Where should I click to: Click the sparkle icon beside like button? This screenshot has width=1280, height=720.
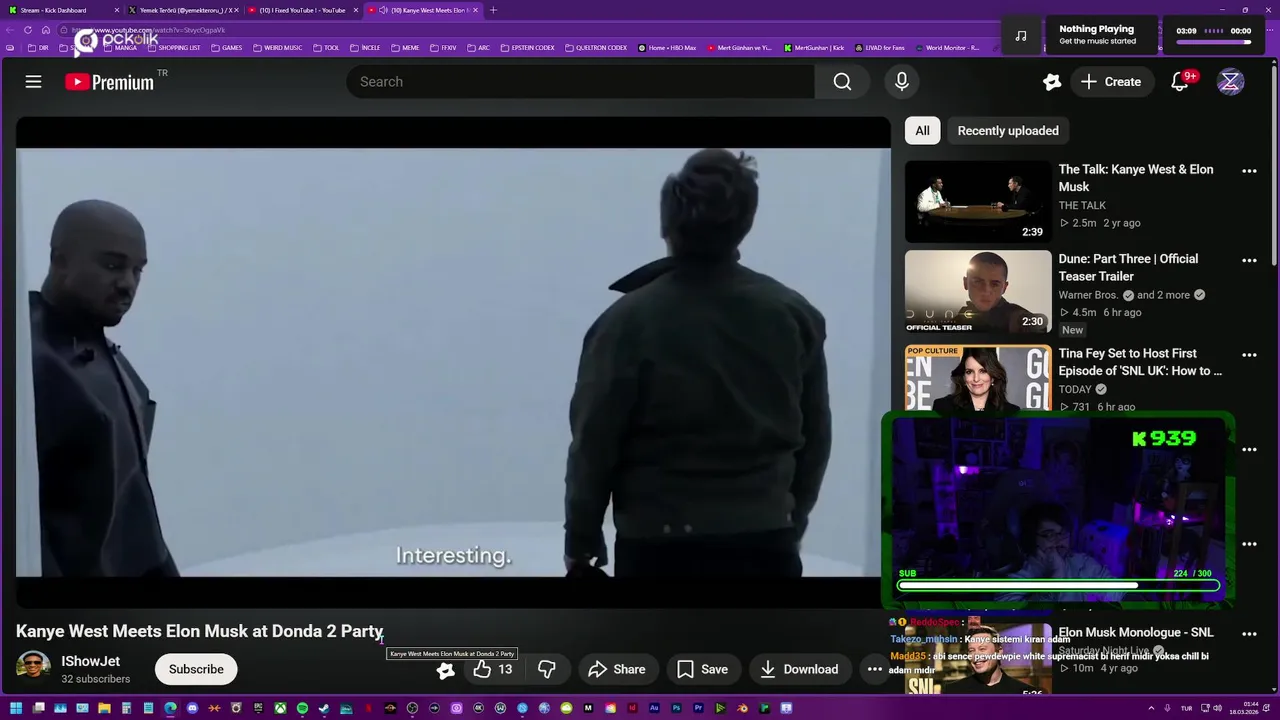pyautogui.click(x=446, y=669)
